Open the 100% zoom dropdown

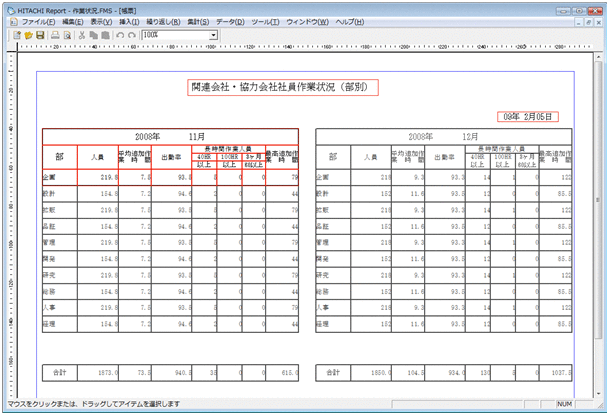pos(213,35)
